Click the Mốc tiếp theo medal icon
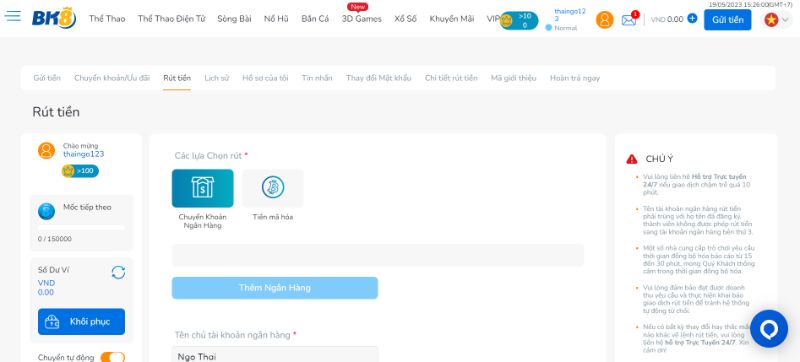The height and width of the screenshot is (362, 800). click(x=46, y=211)
